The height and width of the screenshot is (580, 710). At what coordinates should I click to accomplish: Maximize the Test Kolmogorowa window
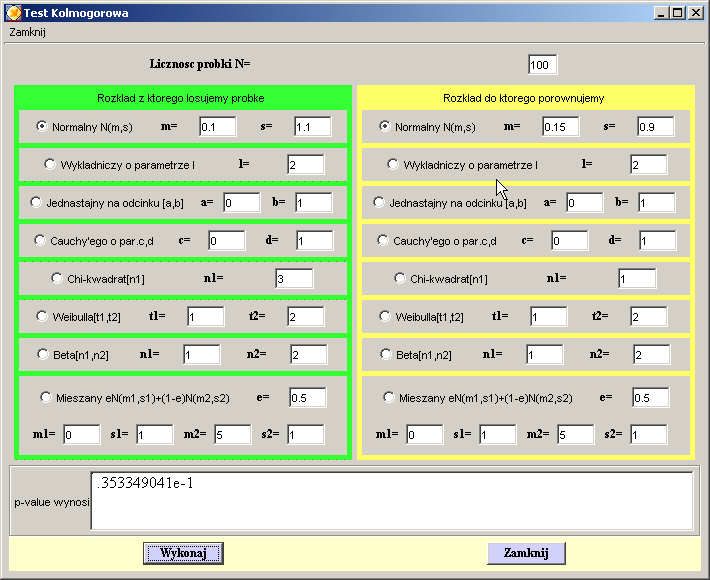(x=677, y=13)
